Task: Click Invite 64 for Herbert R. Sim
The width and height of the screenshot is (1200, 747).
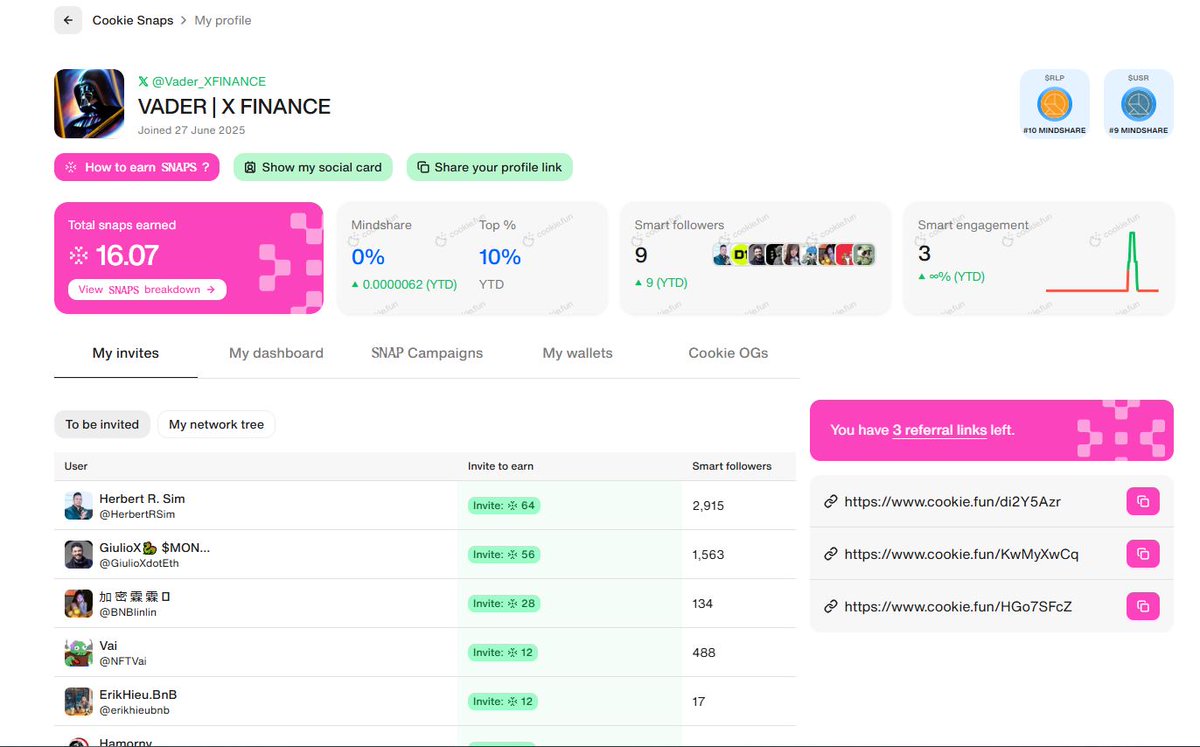Action: coord(504,506)
